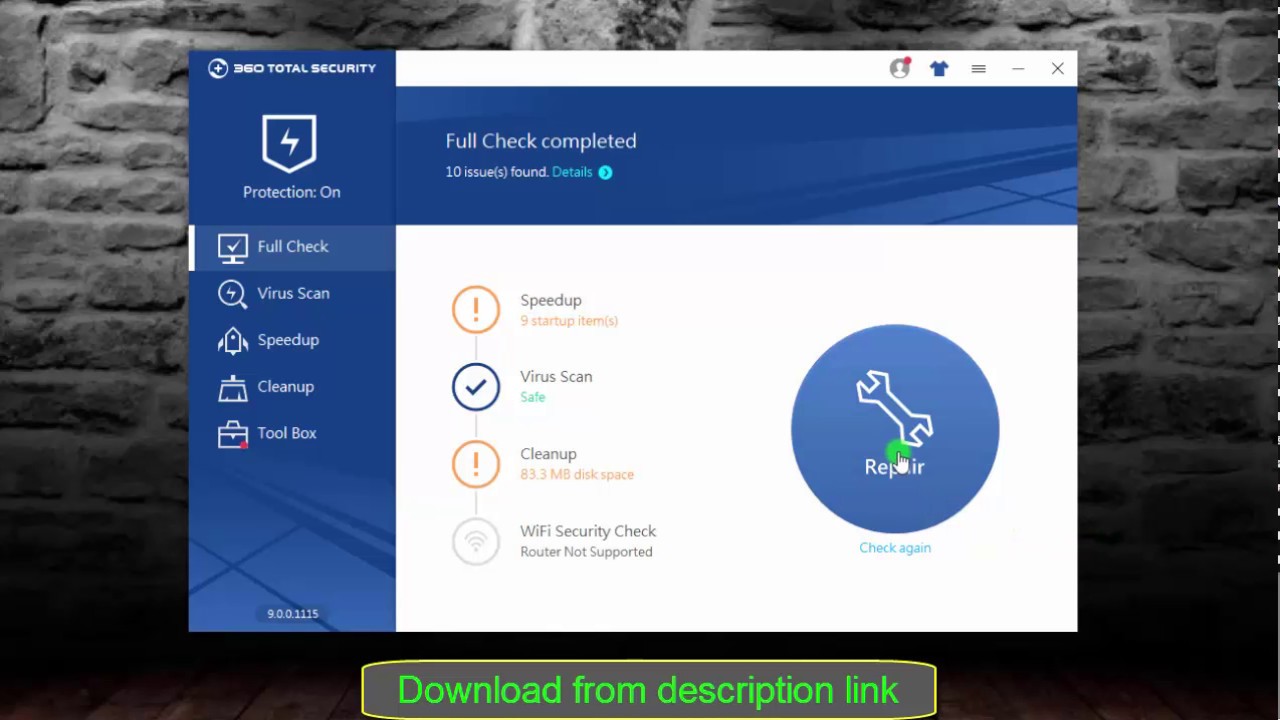Open the Tool Box section

tap(292, 433)
